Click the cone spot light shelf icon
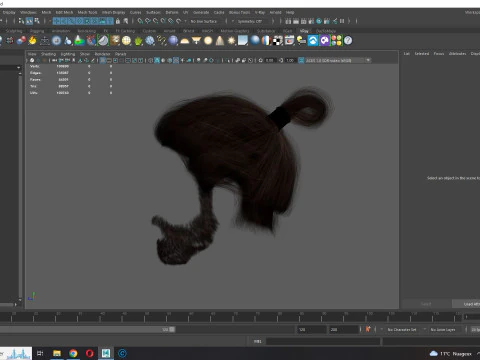480x360 pixels. pos(220,41)
